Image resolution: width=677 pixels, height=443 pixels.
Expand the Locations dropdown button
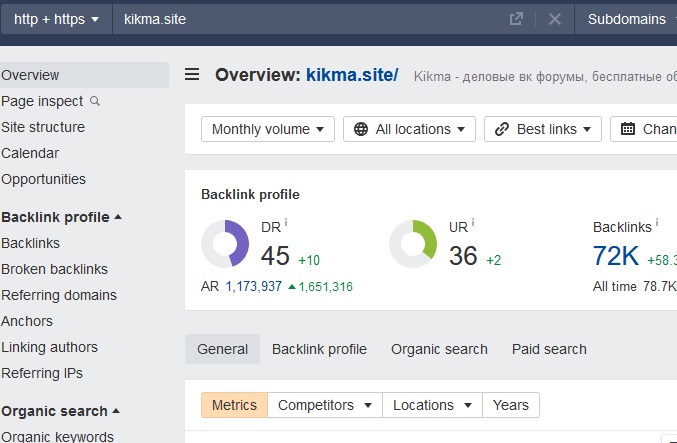(x=432, y=405)
